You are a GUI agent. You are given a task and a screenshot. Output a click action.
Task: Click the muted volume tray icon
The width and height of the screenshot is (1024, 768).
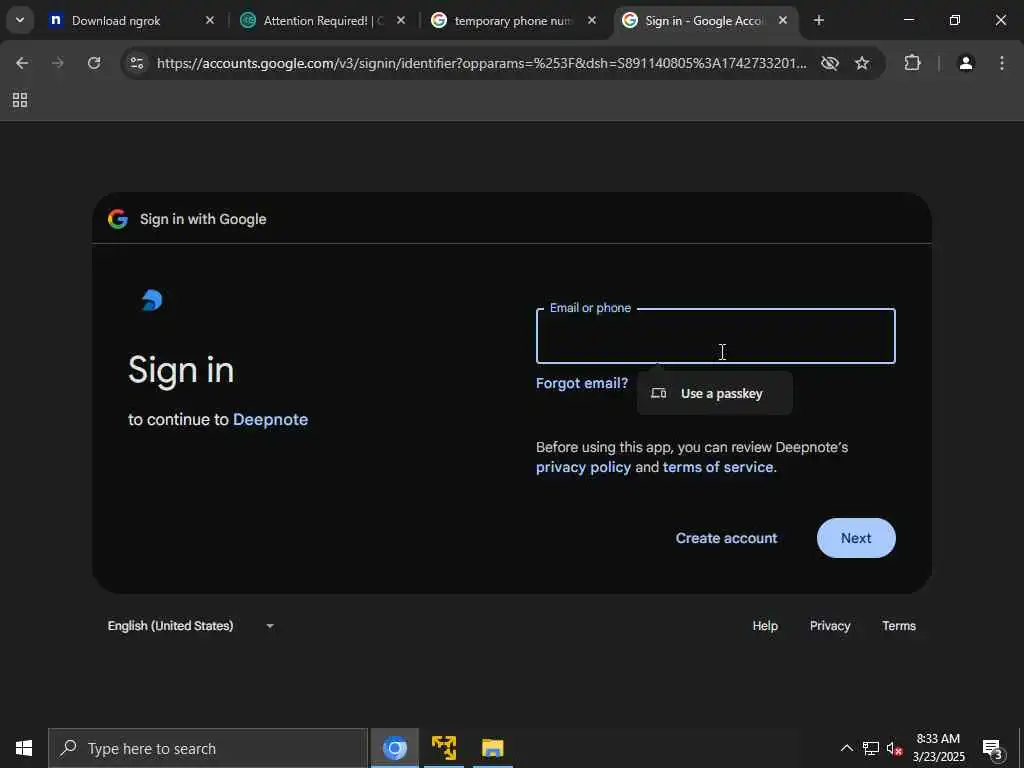pos(894,748)
